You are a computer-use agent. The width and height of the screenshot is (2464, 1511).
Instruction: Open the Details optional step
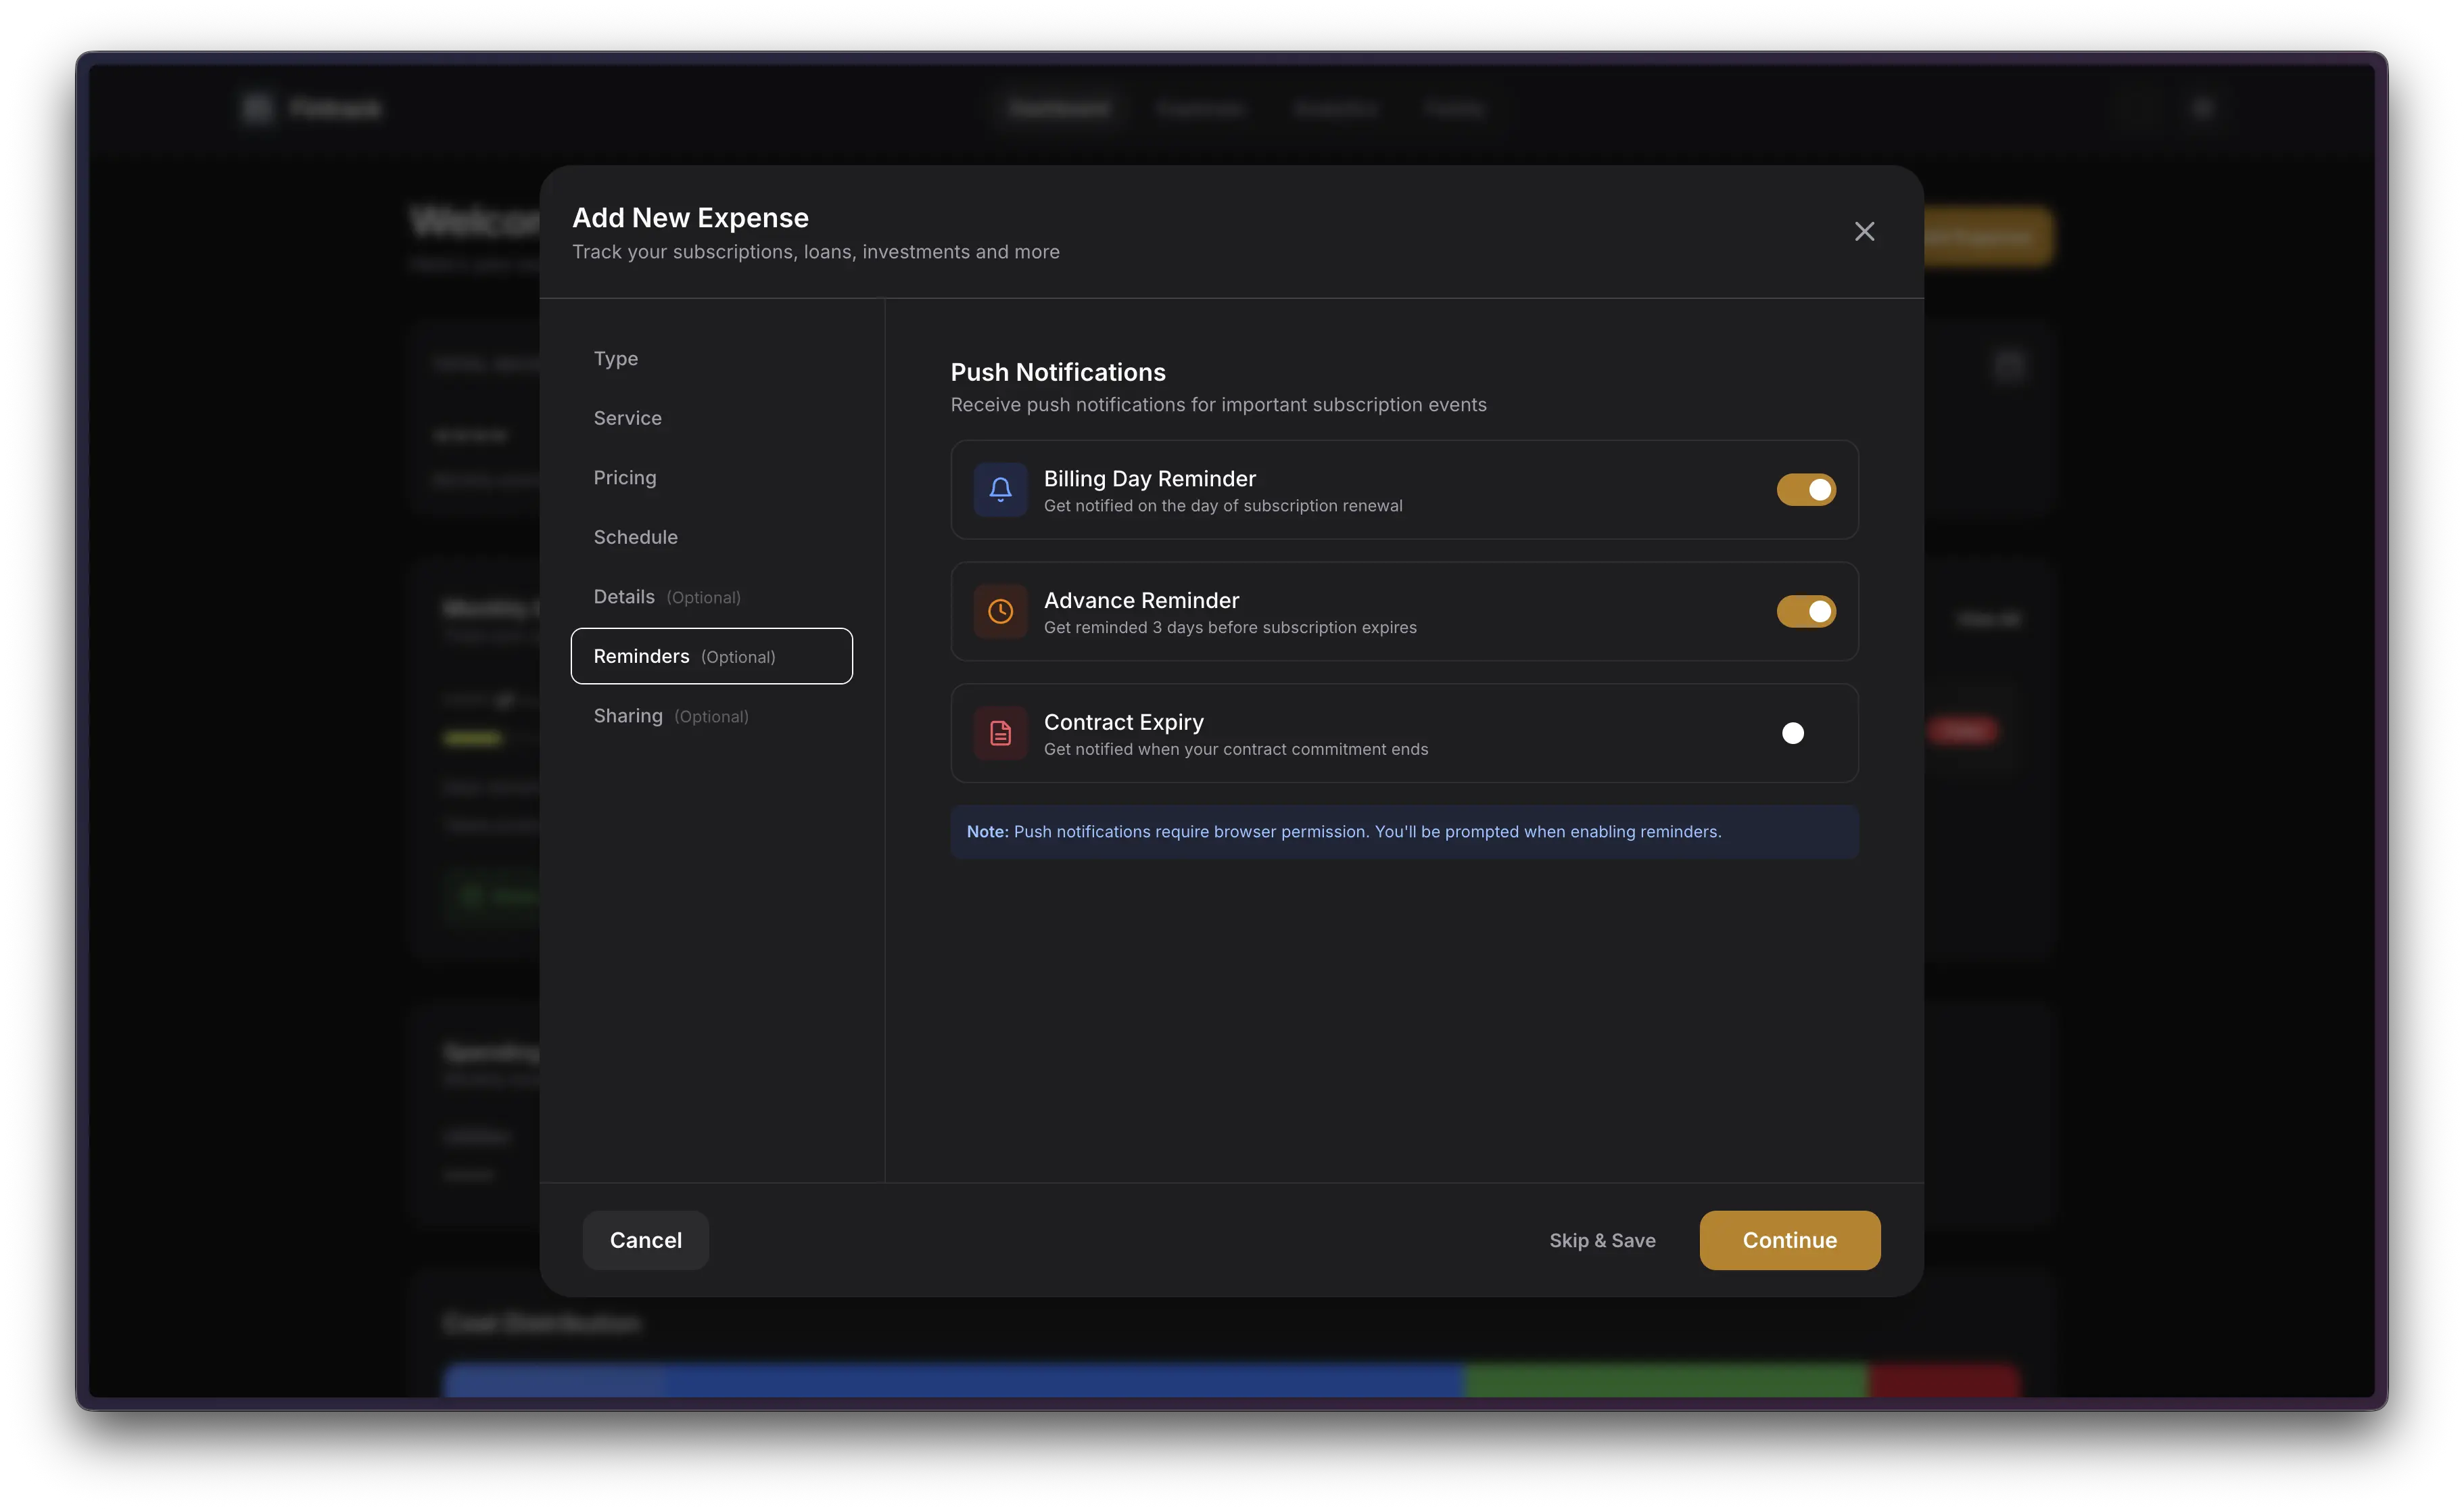click(x=711, y=596)
